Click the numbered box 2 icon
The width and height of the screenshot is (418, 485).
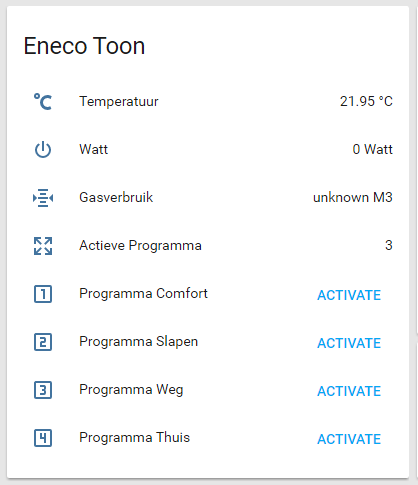pos(43,342)
